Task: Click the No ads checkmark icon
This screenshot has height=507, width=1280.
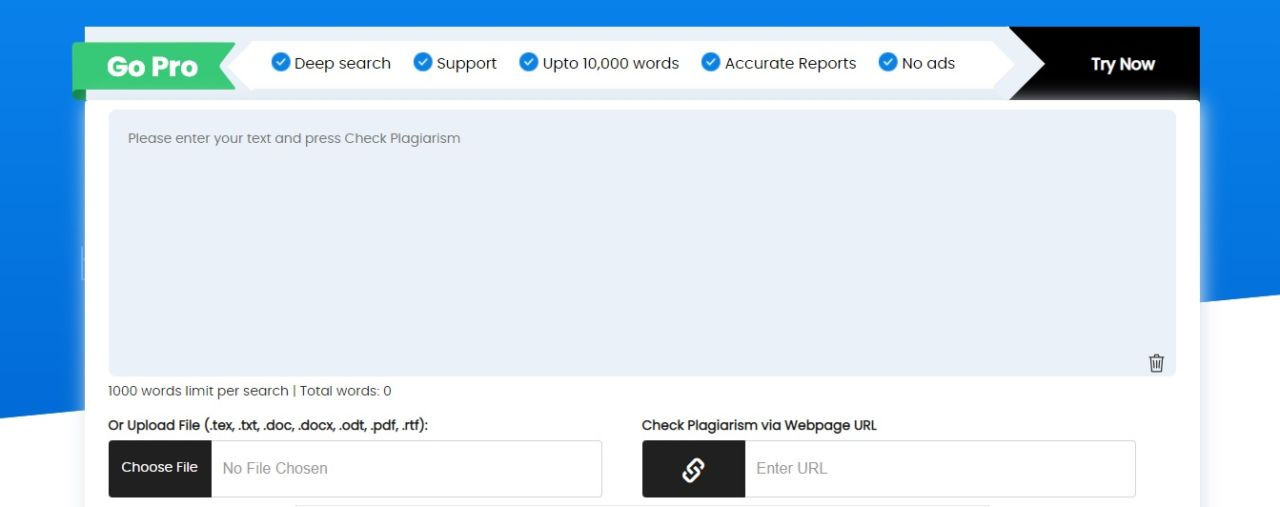Action: click(888, 62)
